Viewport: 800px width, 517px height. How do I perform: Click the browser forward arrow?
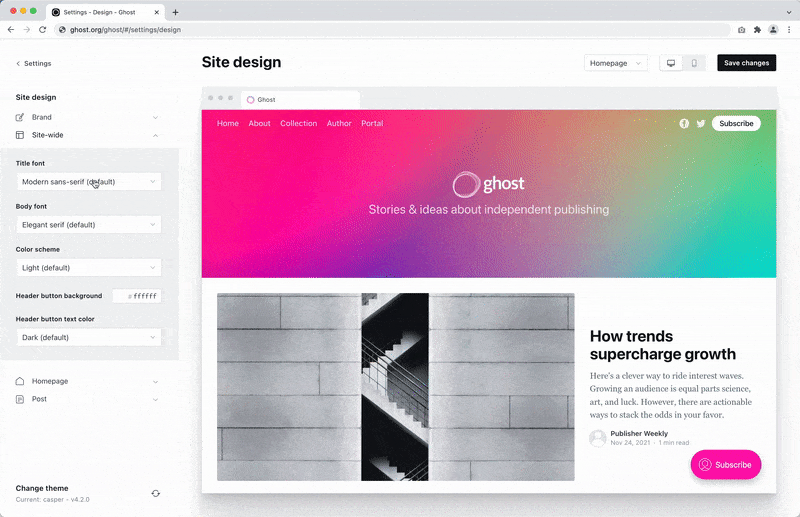coord(27,30)
